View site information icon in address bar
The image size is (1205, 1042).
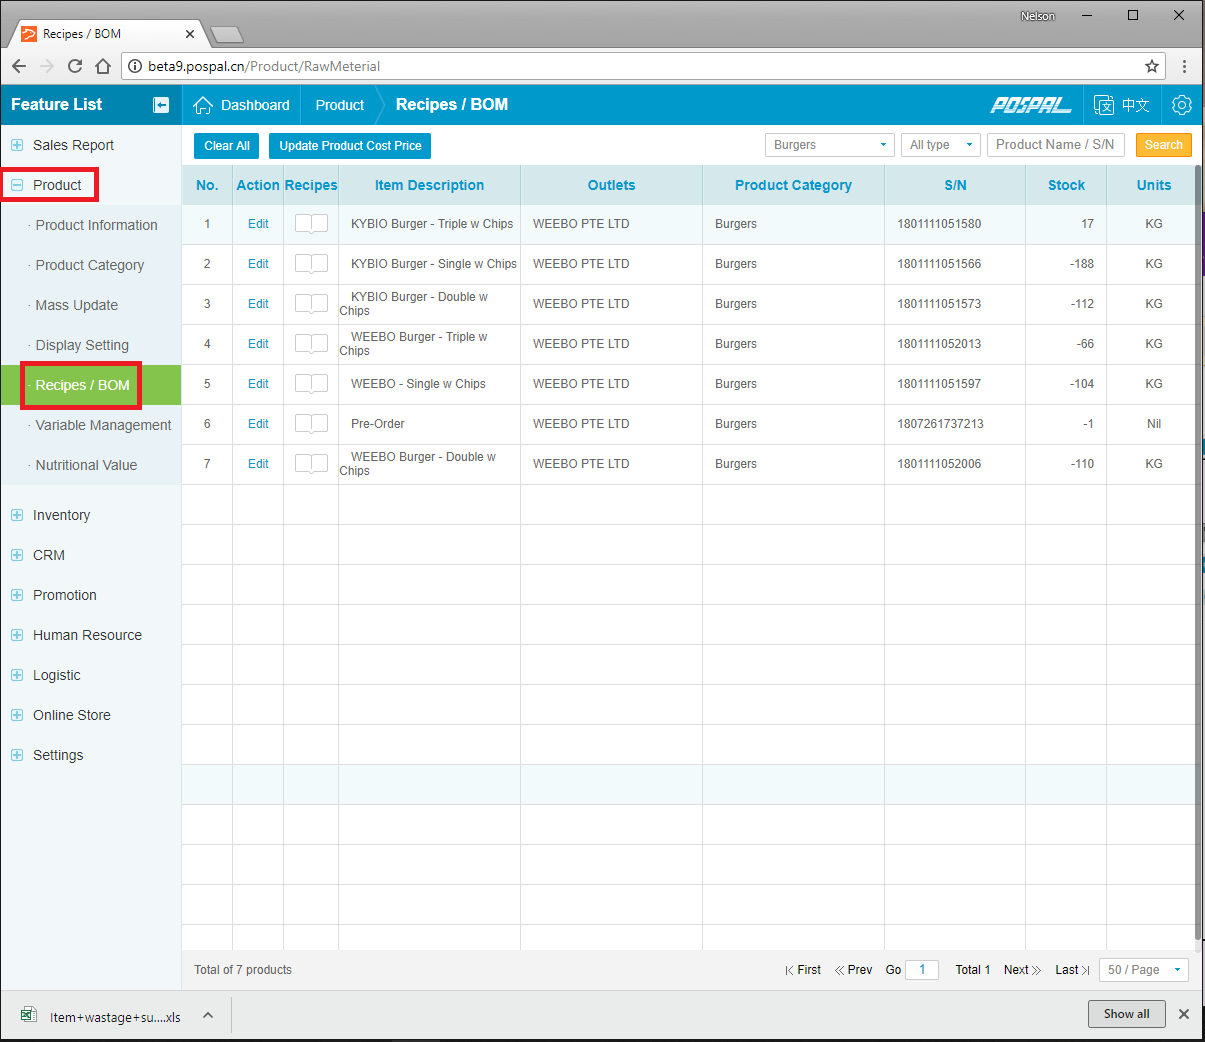pos(135,66)
